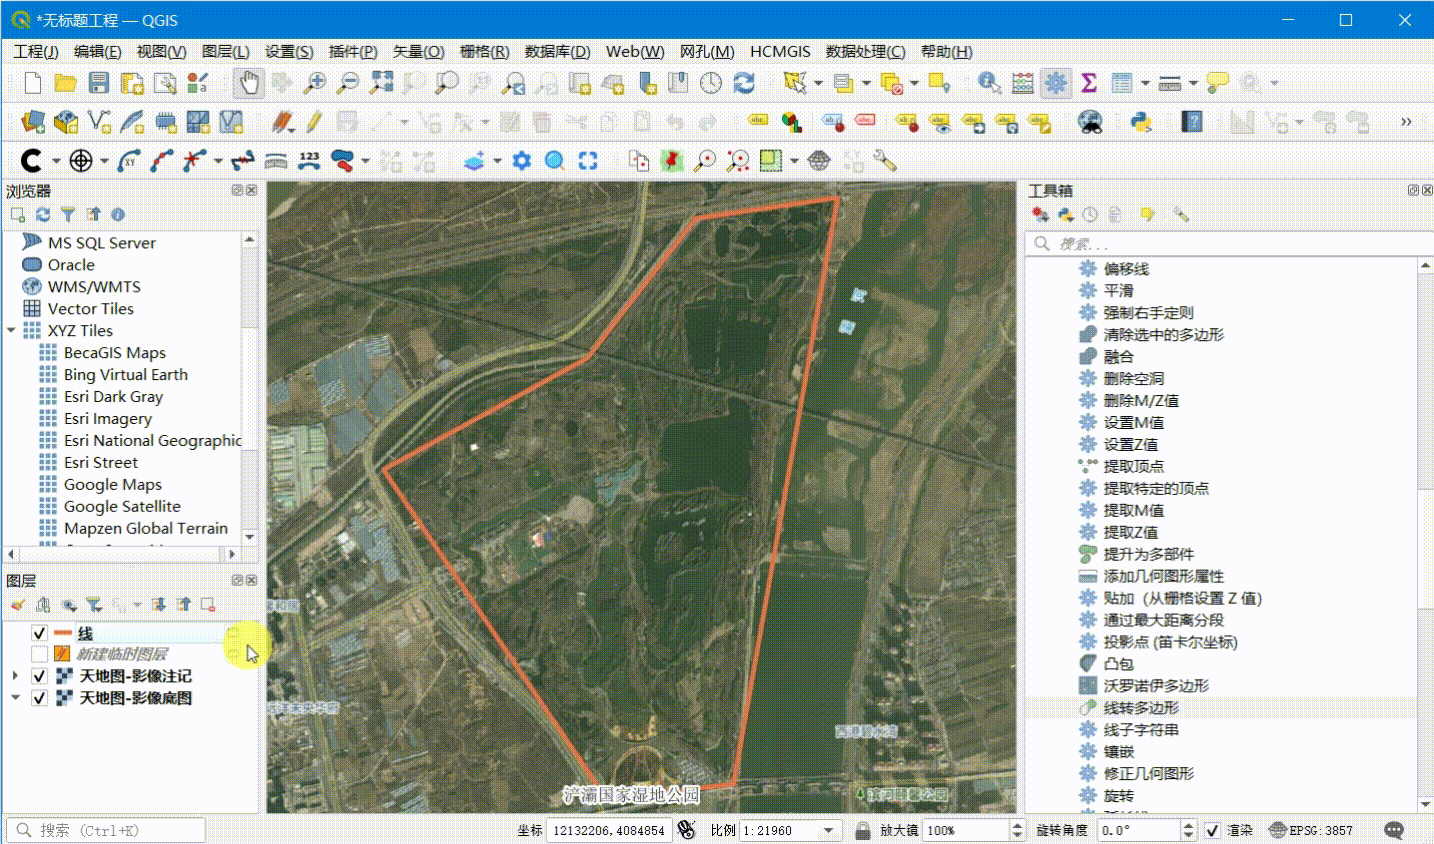Collapse the XYZ Tiles tree node
1434x844 pixels.
12,330
